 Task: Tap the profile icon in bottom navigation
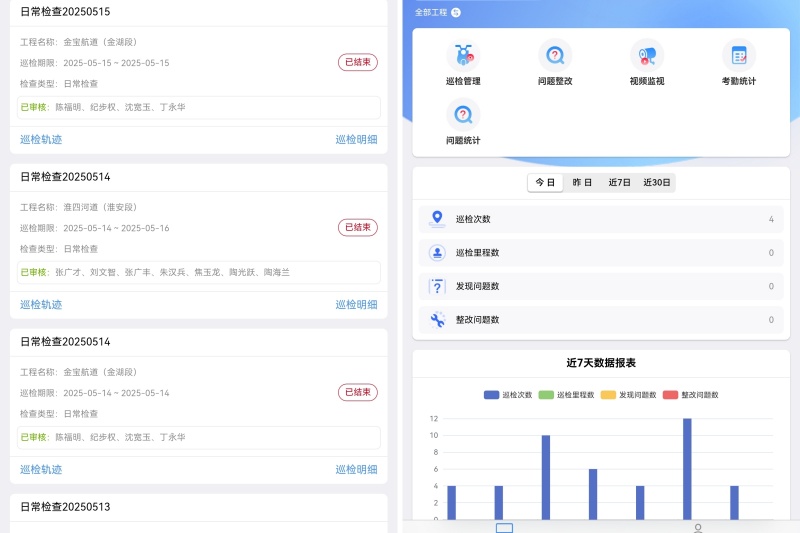697,527
